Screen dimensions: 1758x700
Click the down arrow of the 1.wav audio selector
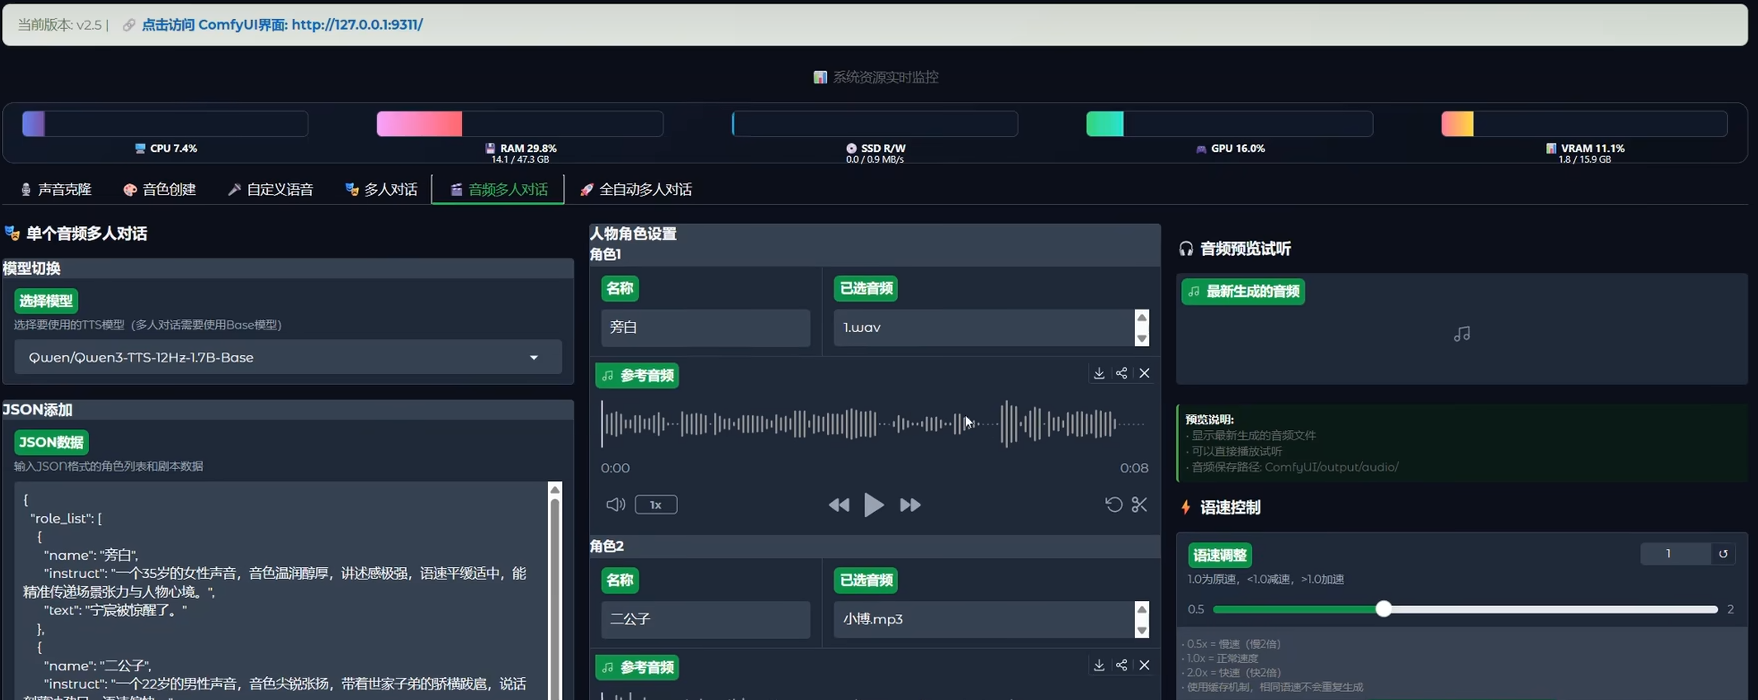tap(1142, 339)
